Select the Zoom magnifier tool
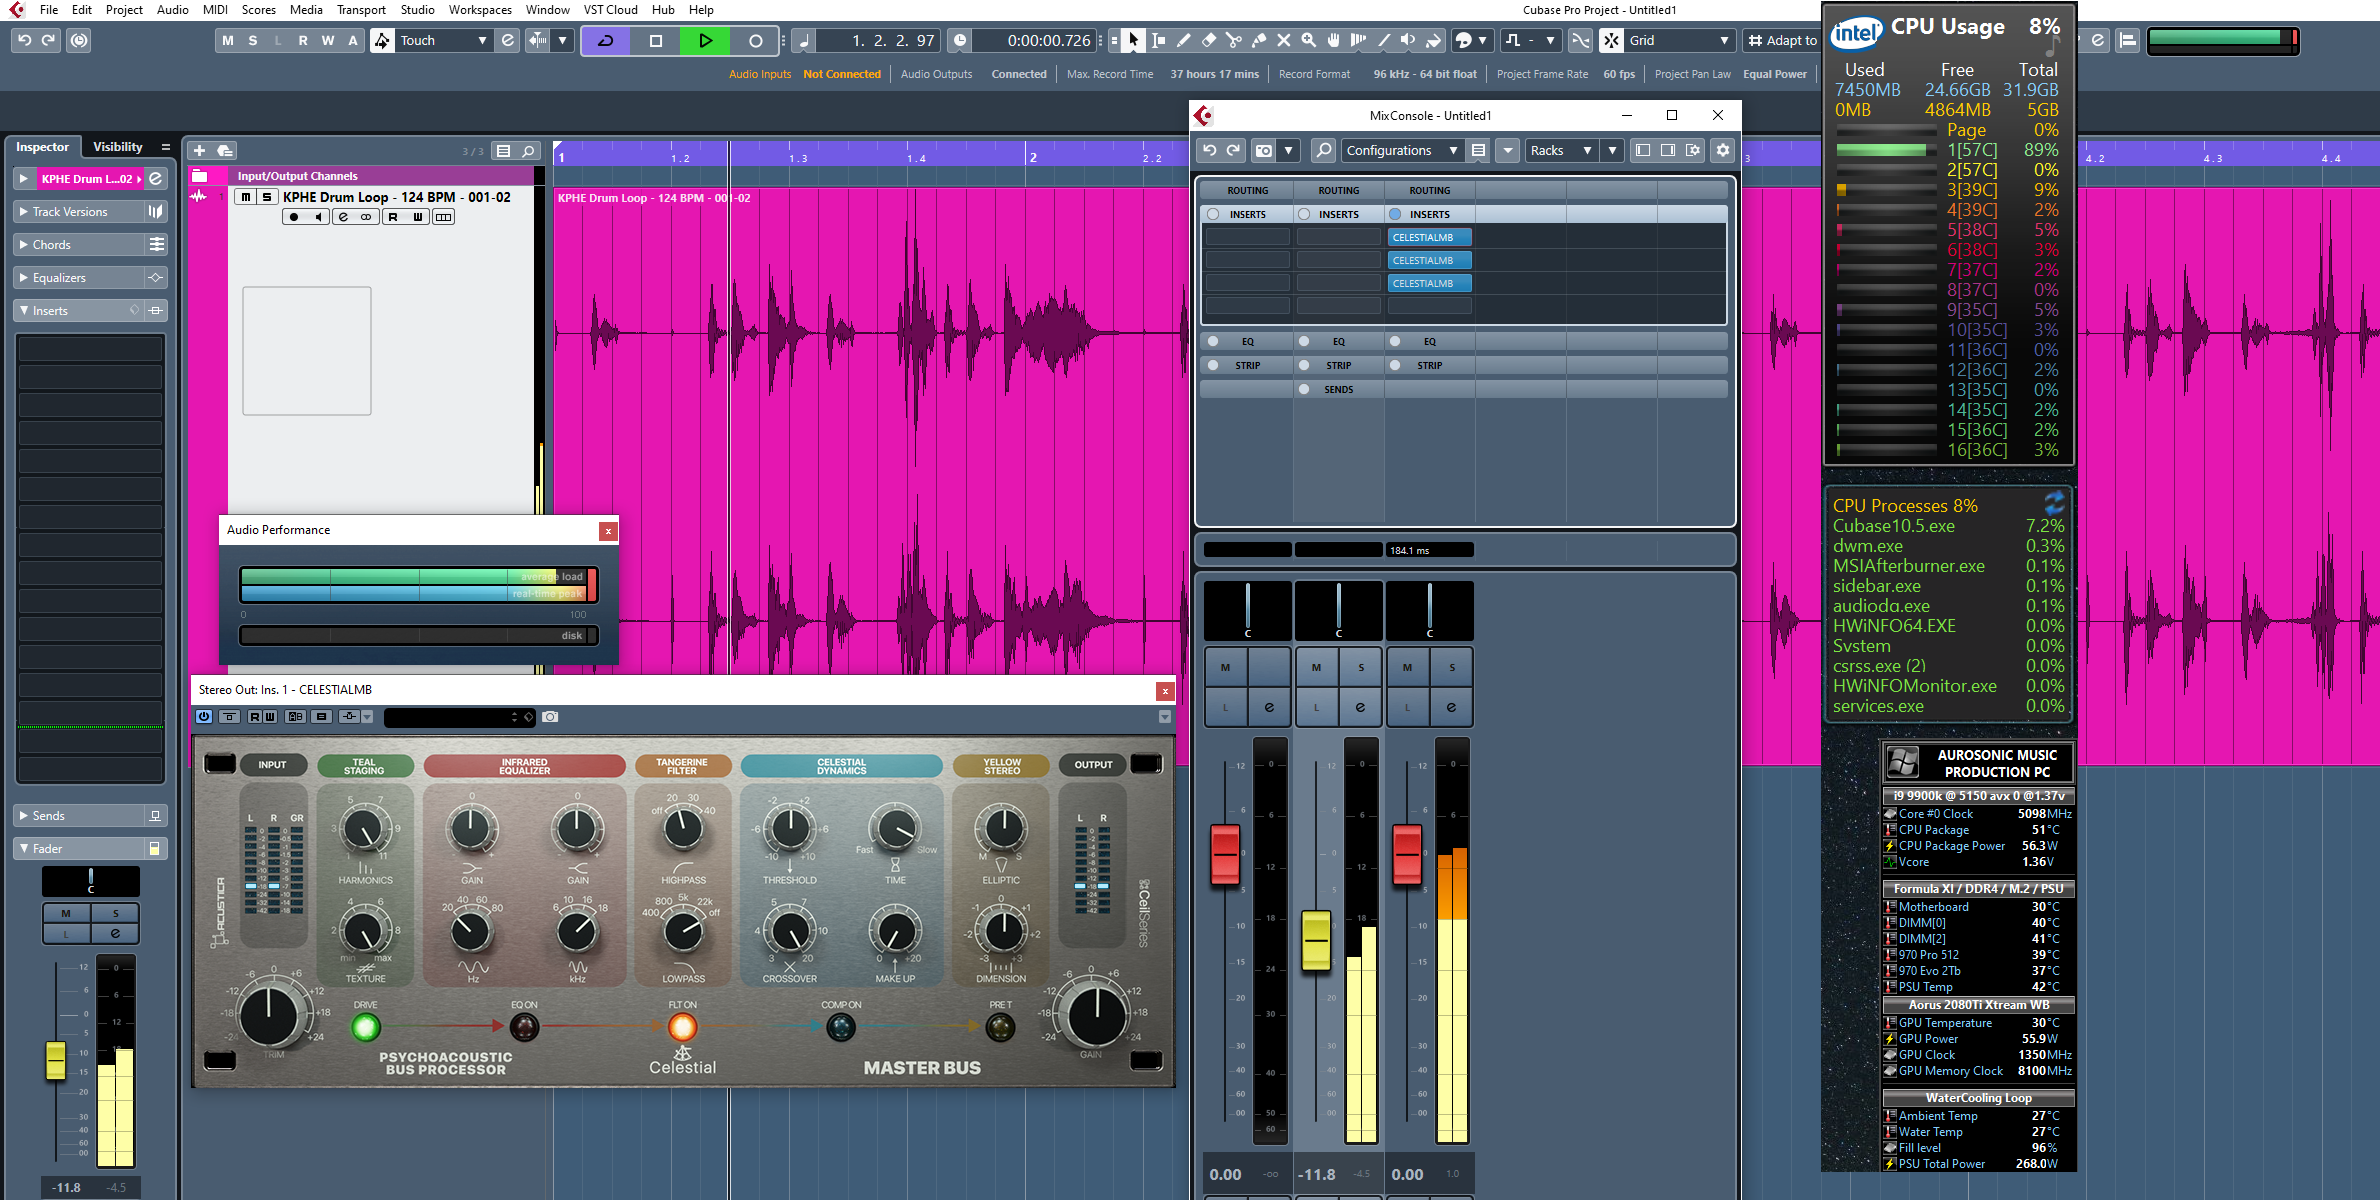The width and height of the screenshot is (2380, 1200). (x=1308, y=40)
